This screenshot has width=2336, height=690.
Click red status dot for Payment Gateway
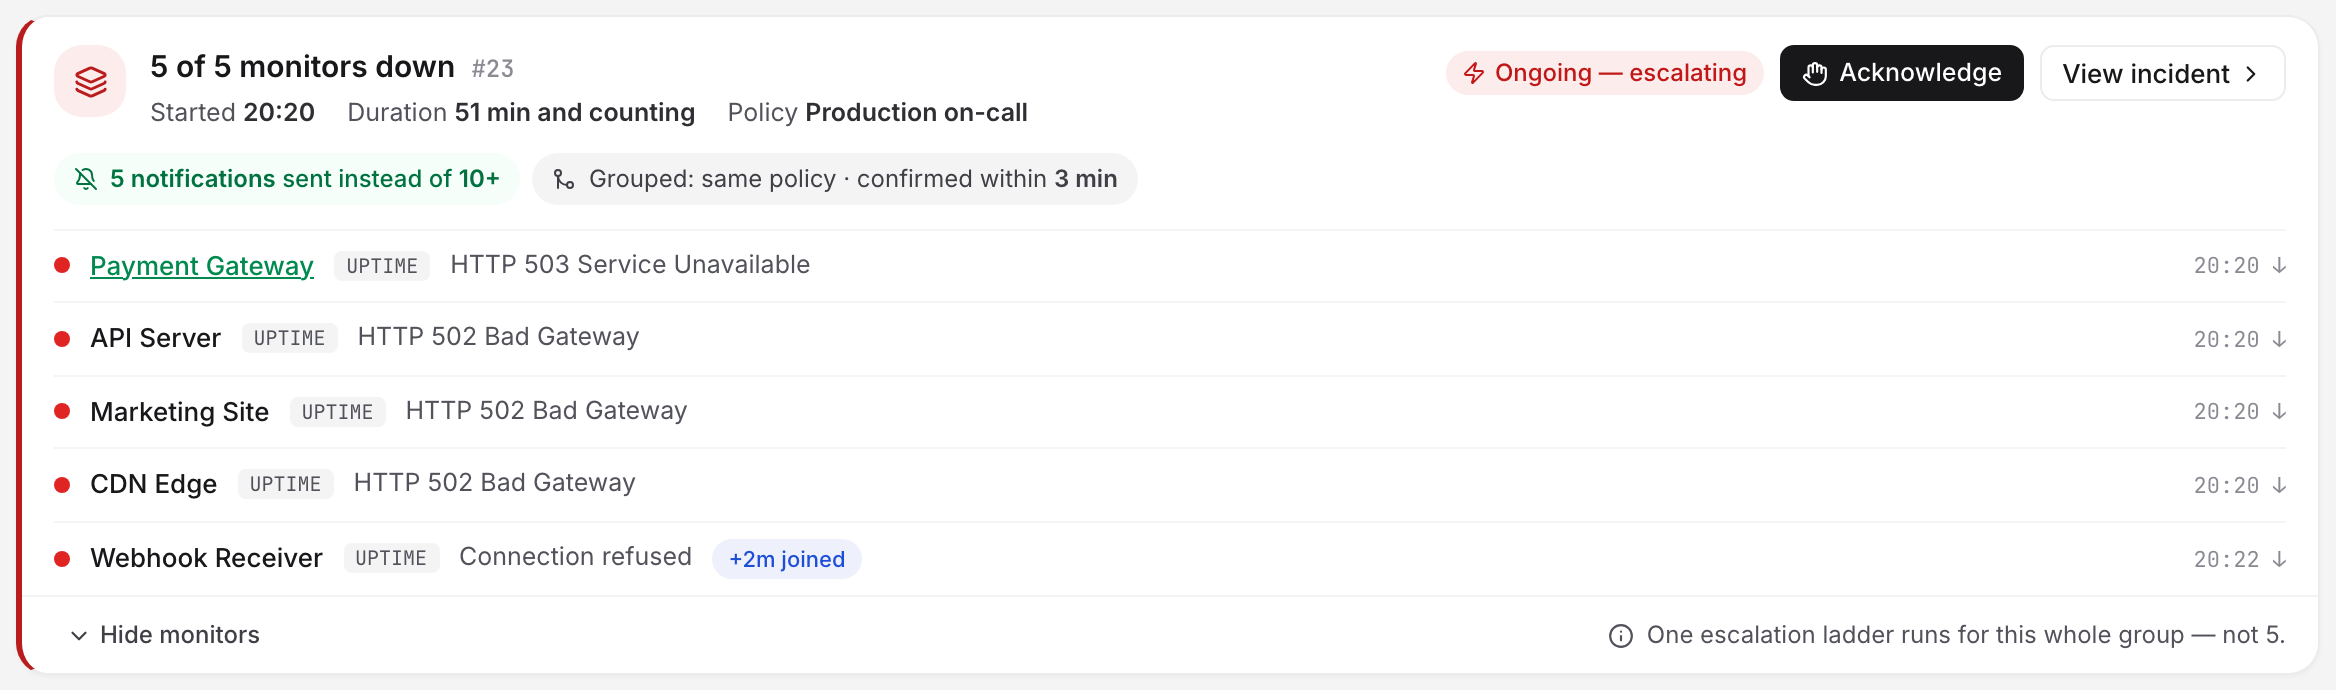click(62, 265)
